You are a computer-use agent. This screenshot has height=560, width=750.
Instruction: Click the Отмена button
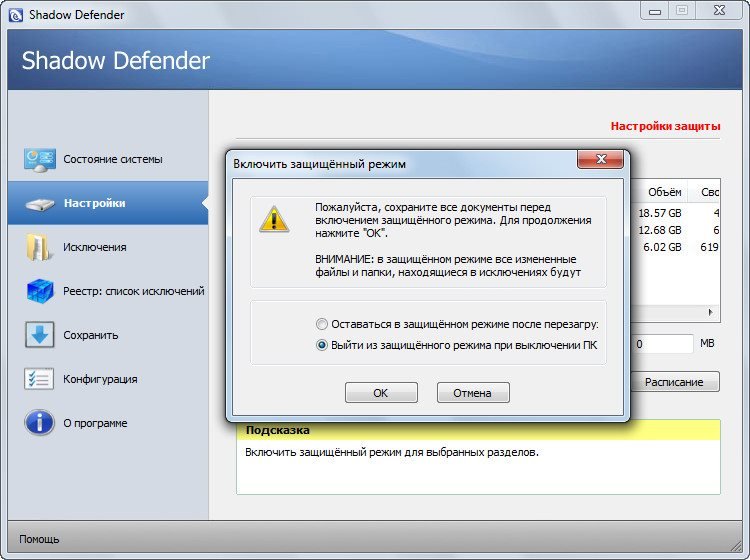(x=473, y=393)
